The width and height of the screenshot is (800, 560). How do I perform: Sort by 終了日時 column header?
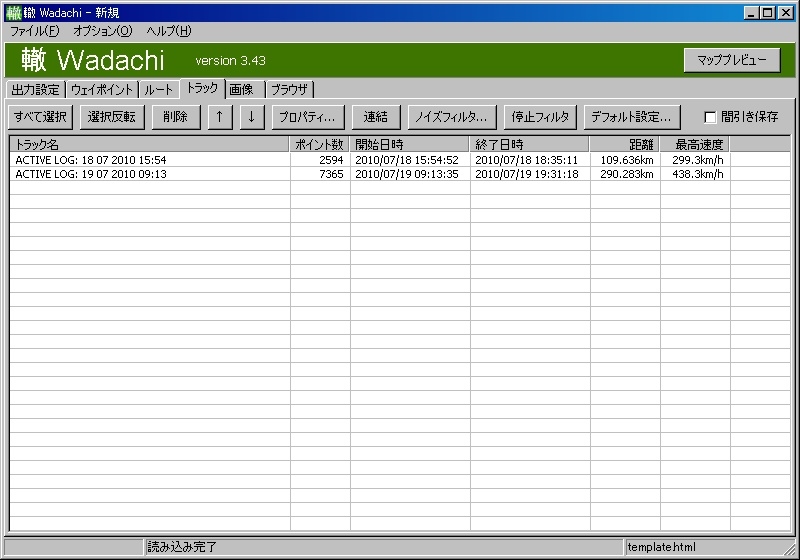click(530, 144)
